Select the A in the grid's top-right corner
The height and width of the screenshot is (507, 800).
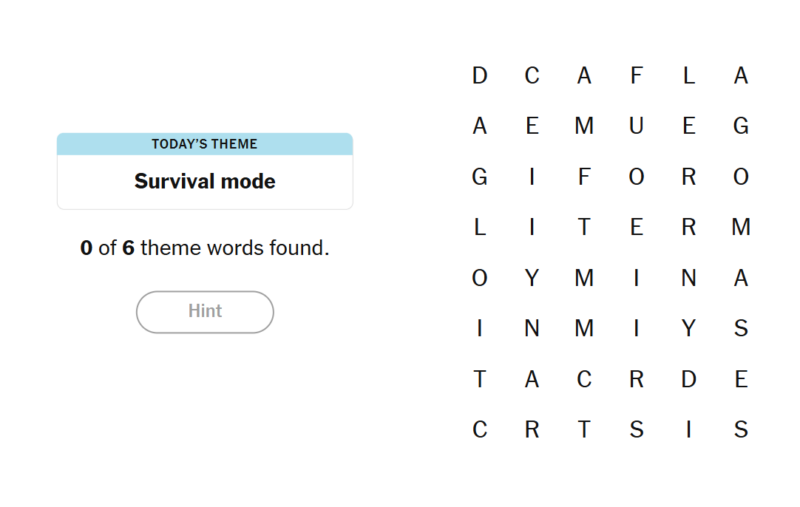pos(740,75)
